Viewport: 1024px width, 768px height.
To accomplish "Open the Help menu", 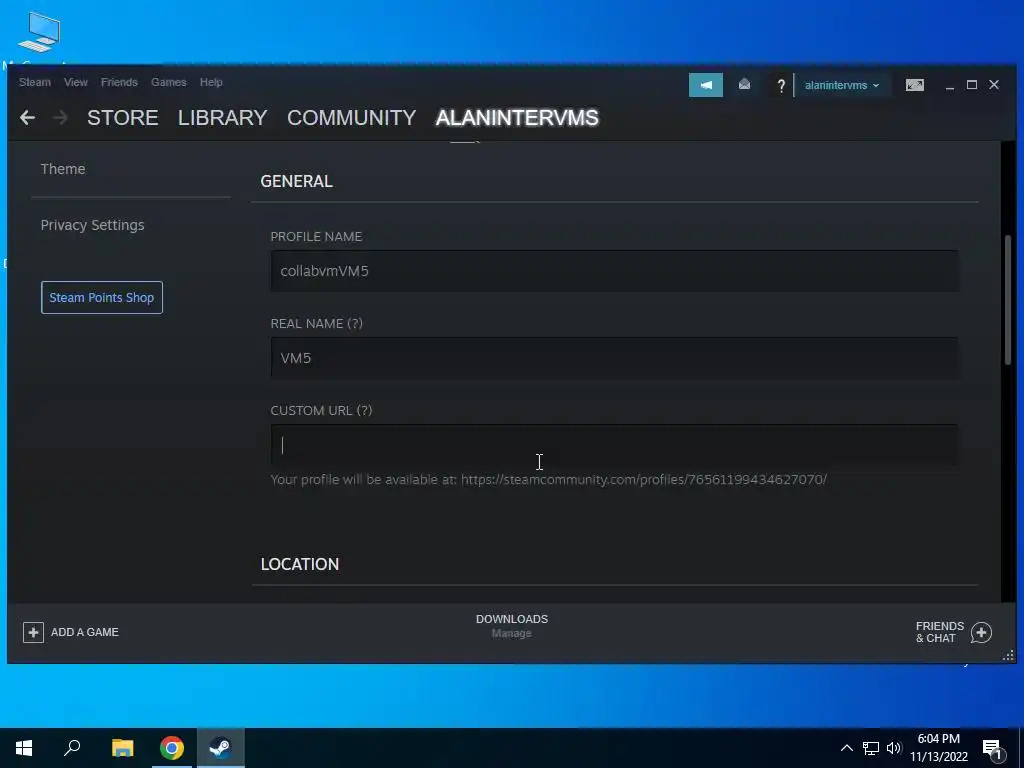I will pyautogui.click(x=211, y=82).
